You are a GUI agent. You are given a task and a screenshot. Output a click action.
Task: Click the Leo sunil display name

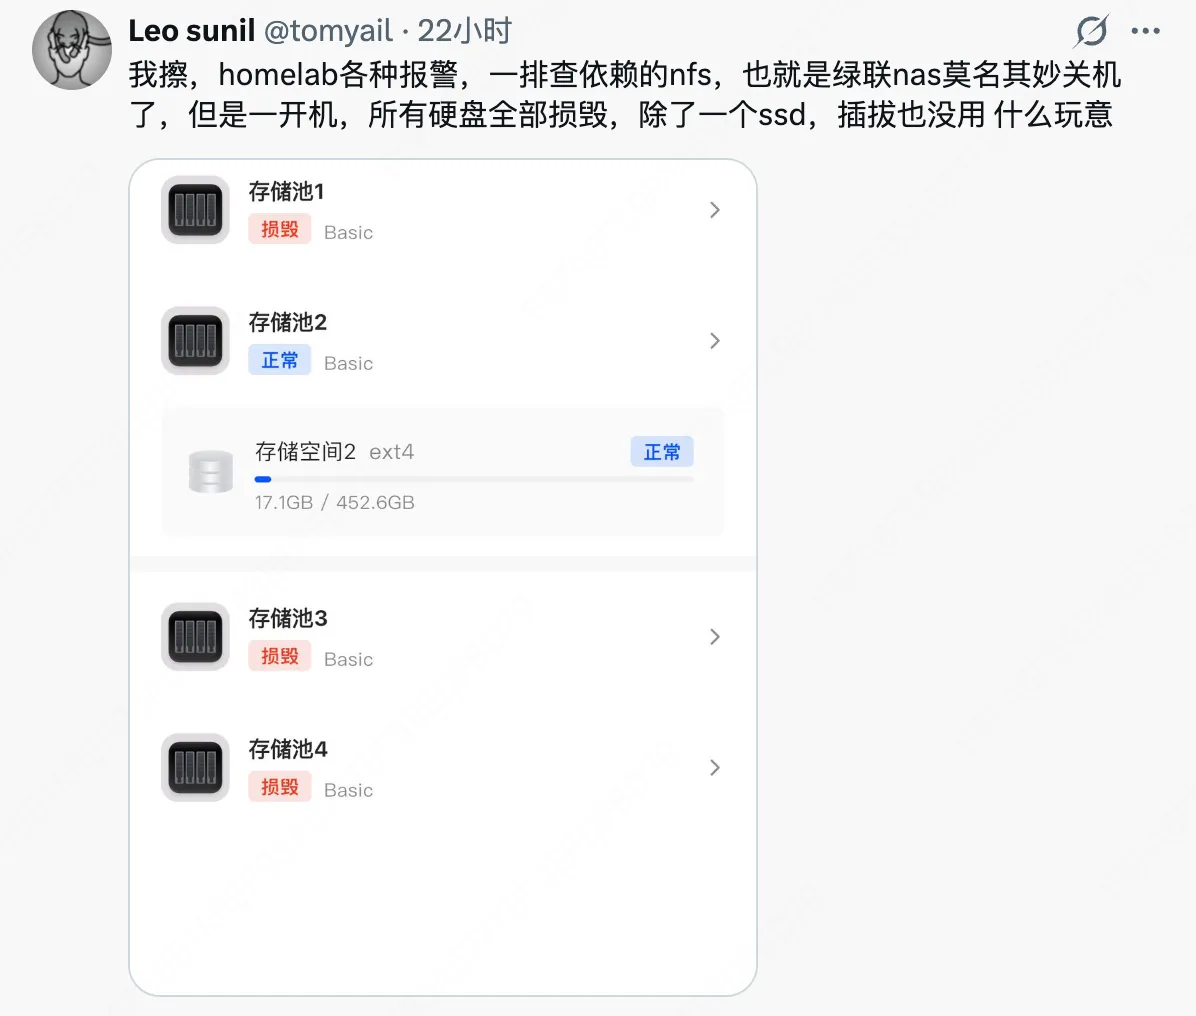191,31
